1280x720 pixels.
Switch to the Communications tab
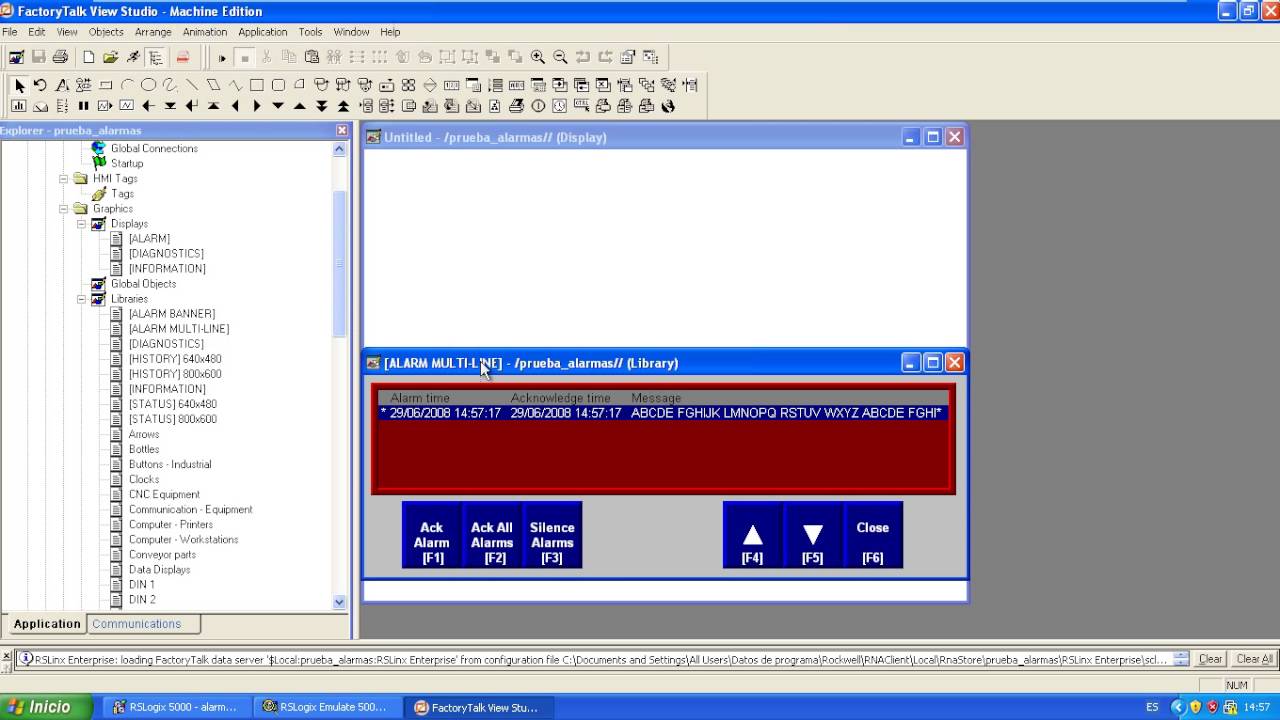tap(137, 624)
